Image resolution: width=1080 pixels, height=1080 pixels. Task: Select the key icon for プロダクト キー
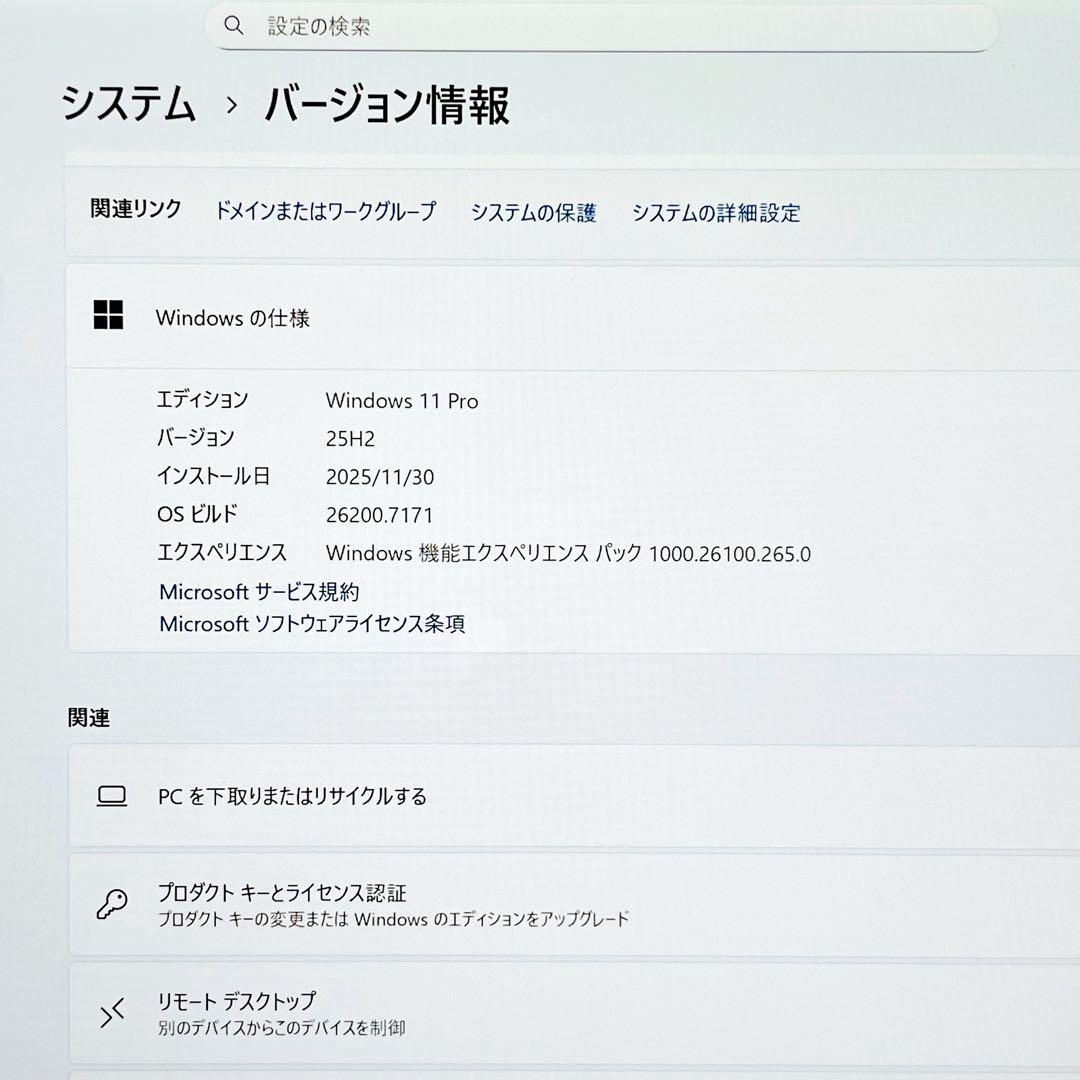coord(113,903)
